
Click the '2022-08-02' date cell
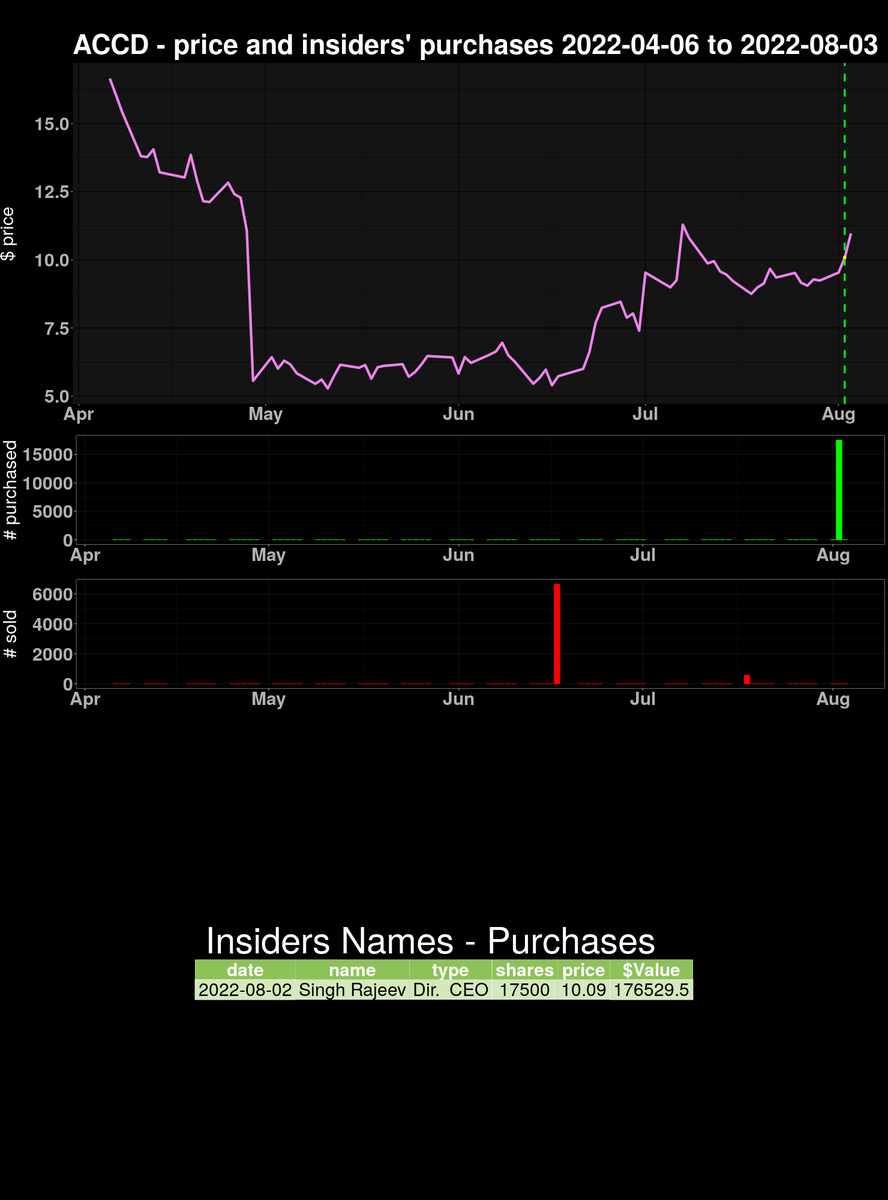click(x=245, y=990)
